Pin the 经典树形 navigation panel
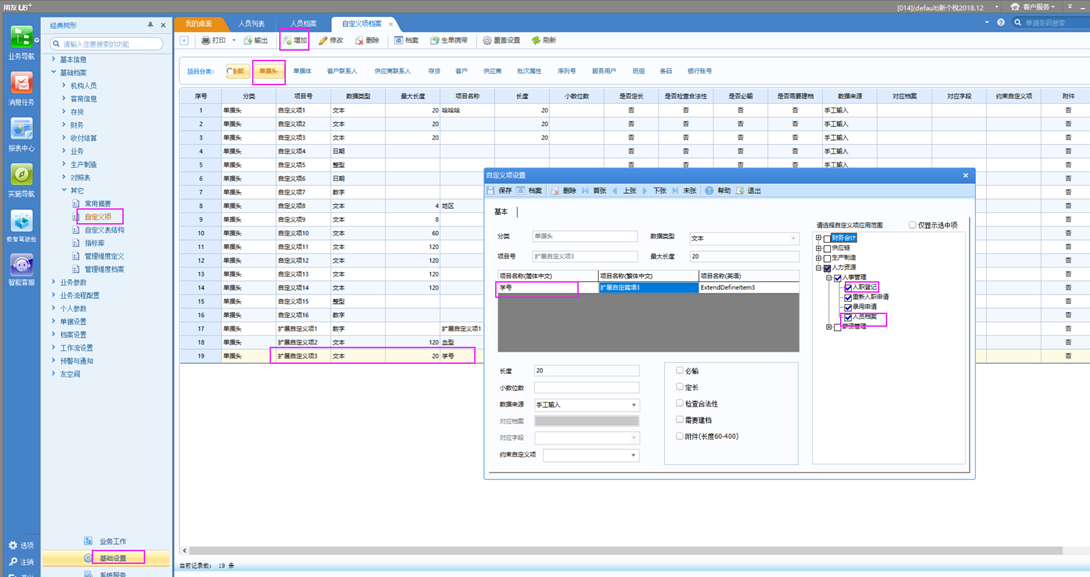1090x577 pixels. pyautogui.click(x=149, y=25)
